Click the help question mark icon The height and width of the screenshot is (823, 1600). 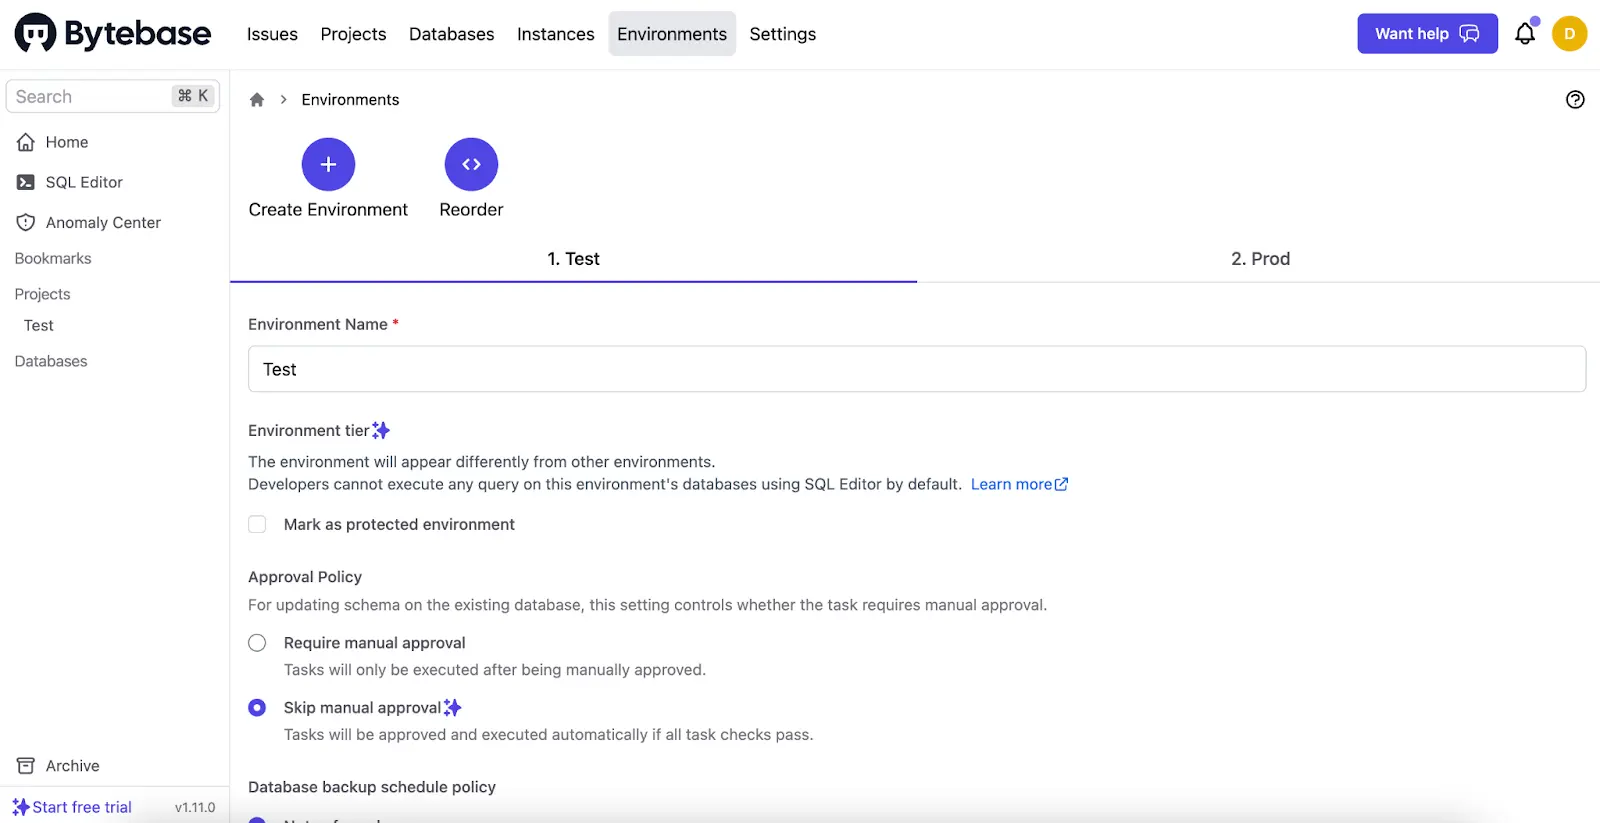(1575, 99)
